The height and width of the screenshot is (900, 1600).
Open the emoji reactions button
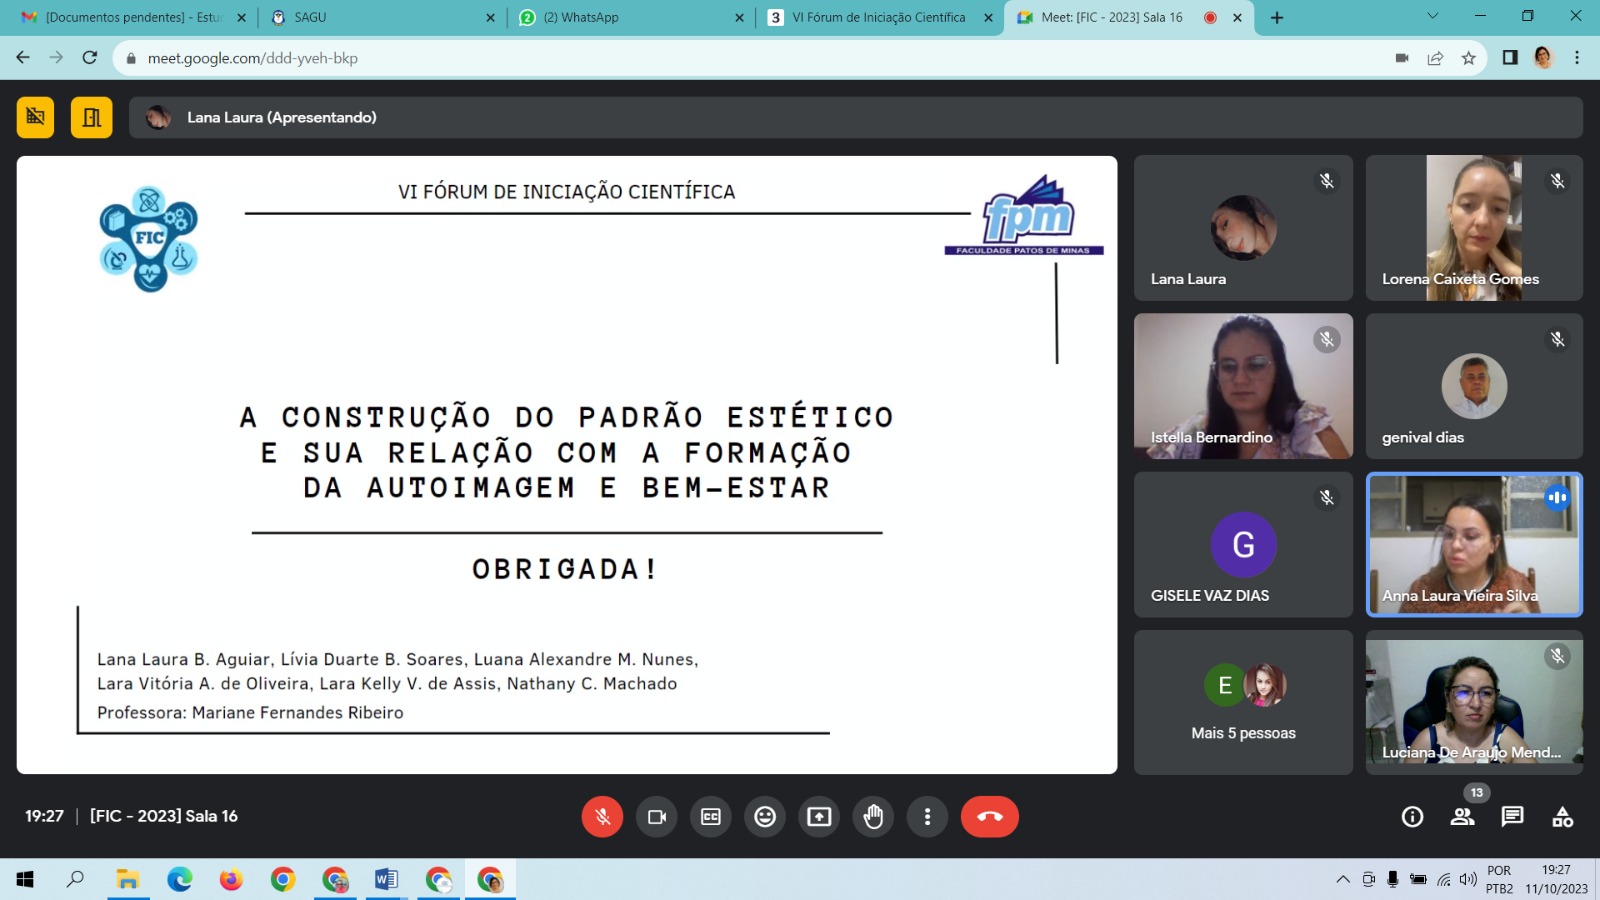click(x=765, y=817)
